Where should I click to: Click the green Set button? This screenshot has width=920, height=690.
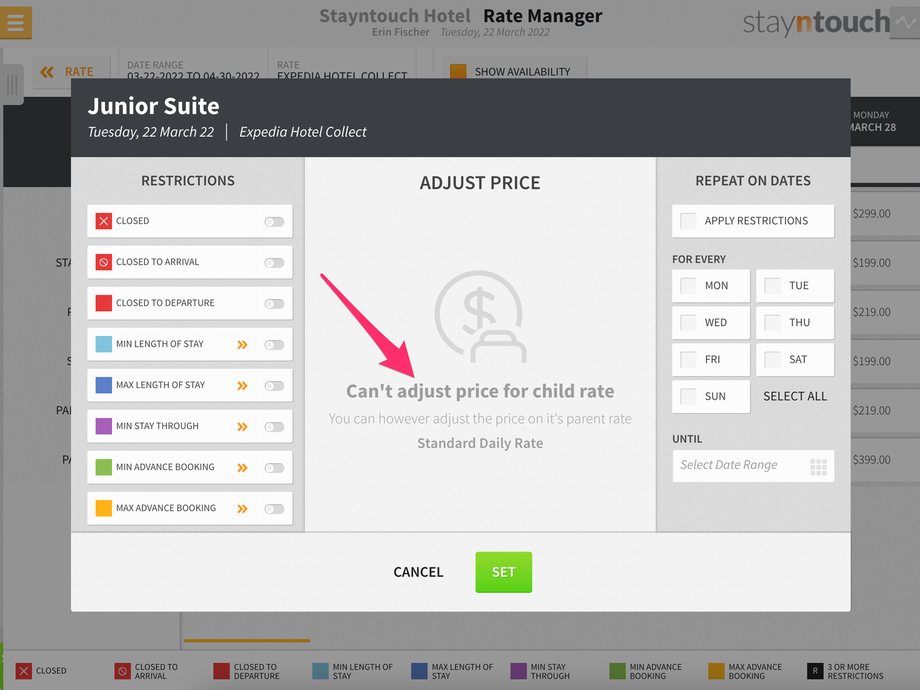[503, 572]
